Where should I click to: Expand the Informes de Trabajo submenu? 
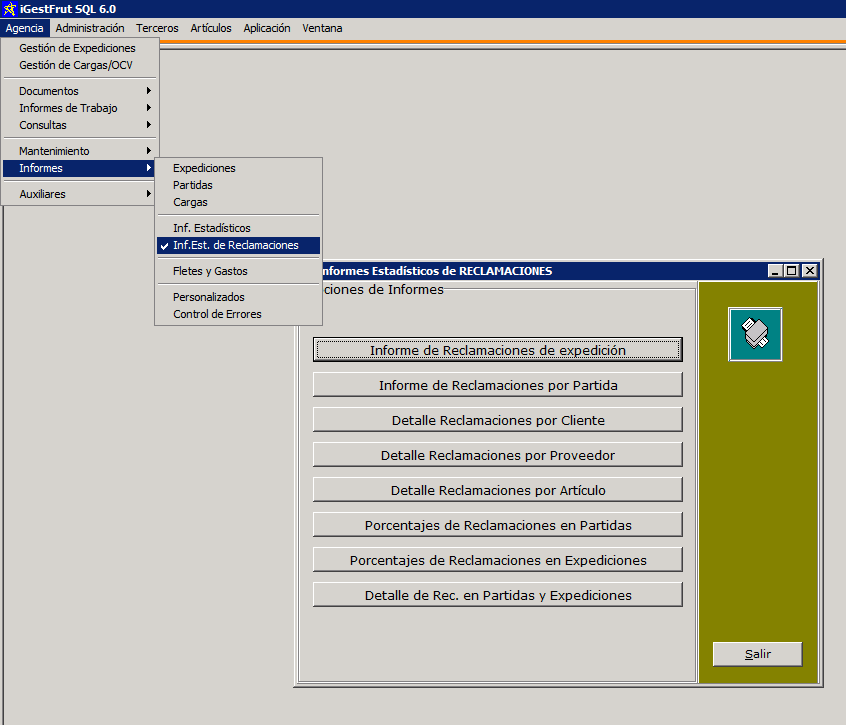point(68,108)
